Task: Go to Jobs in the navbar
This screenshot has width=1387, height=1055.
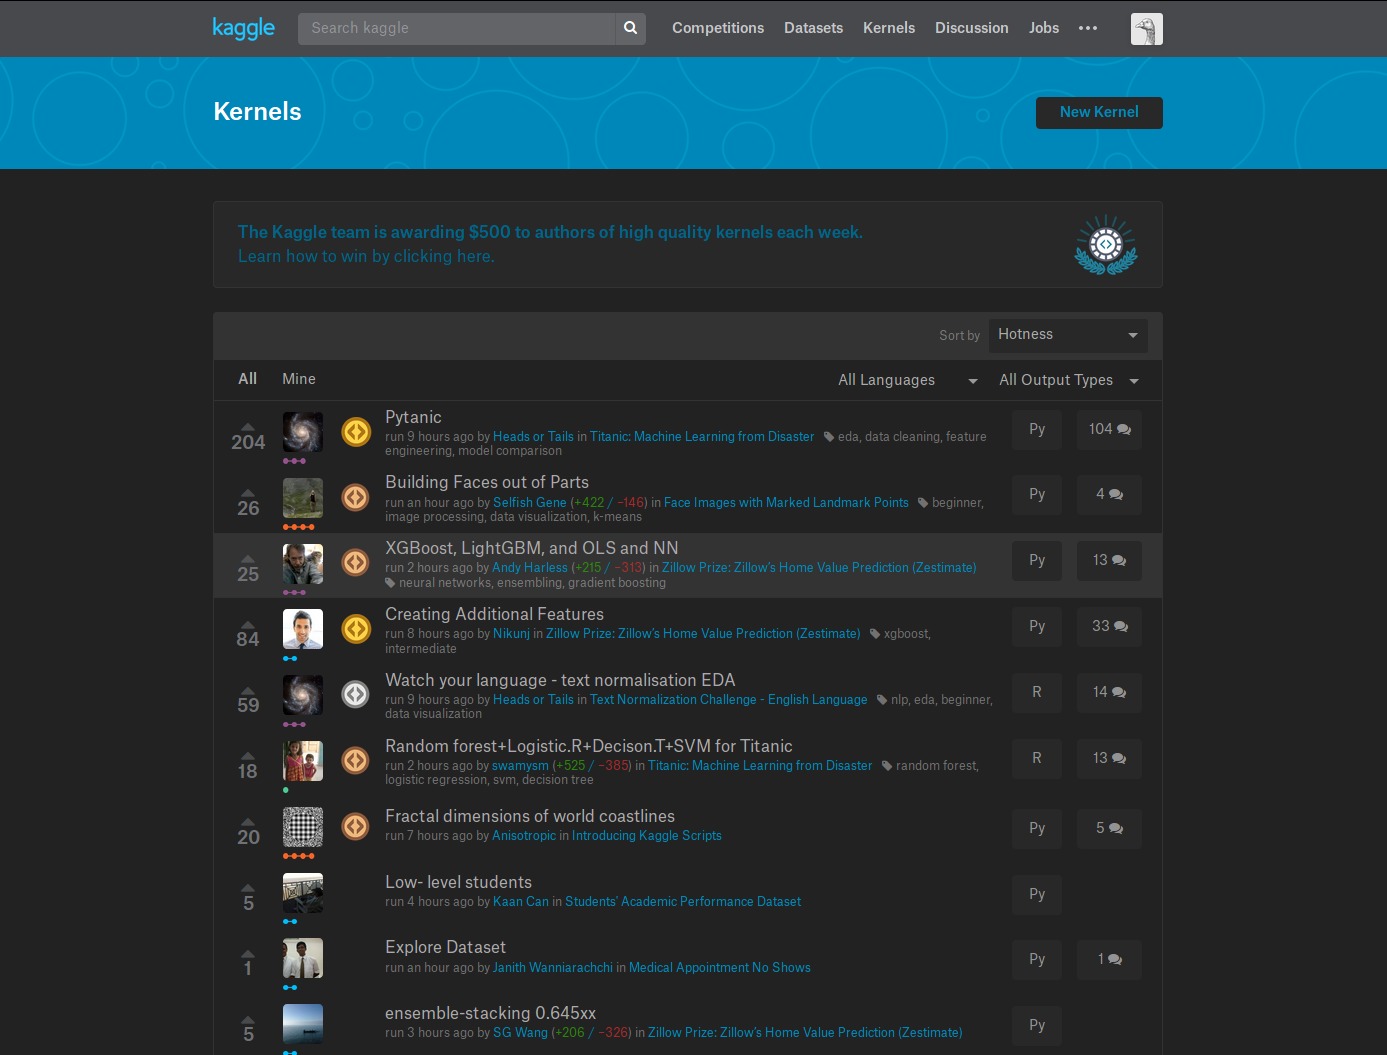Action: 1044,28
